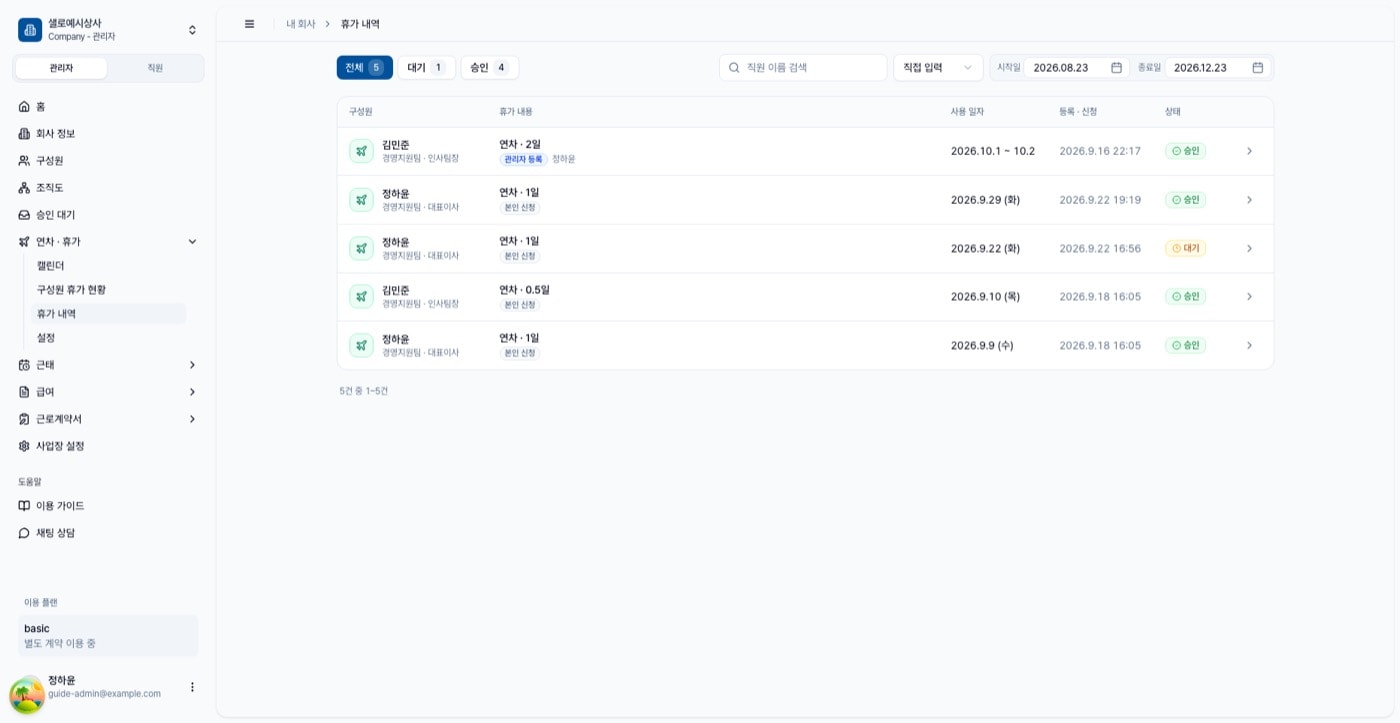Switch to 관리자 mode toggle
Screen dimensions: 1400x723
[62, 68]
